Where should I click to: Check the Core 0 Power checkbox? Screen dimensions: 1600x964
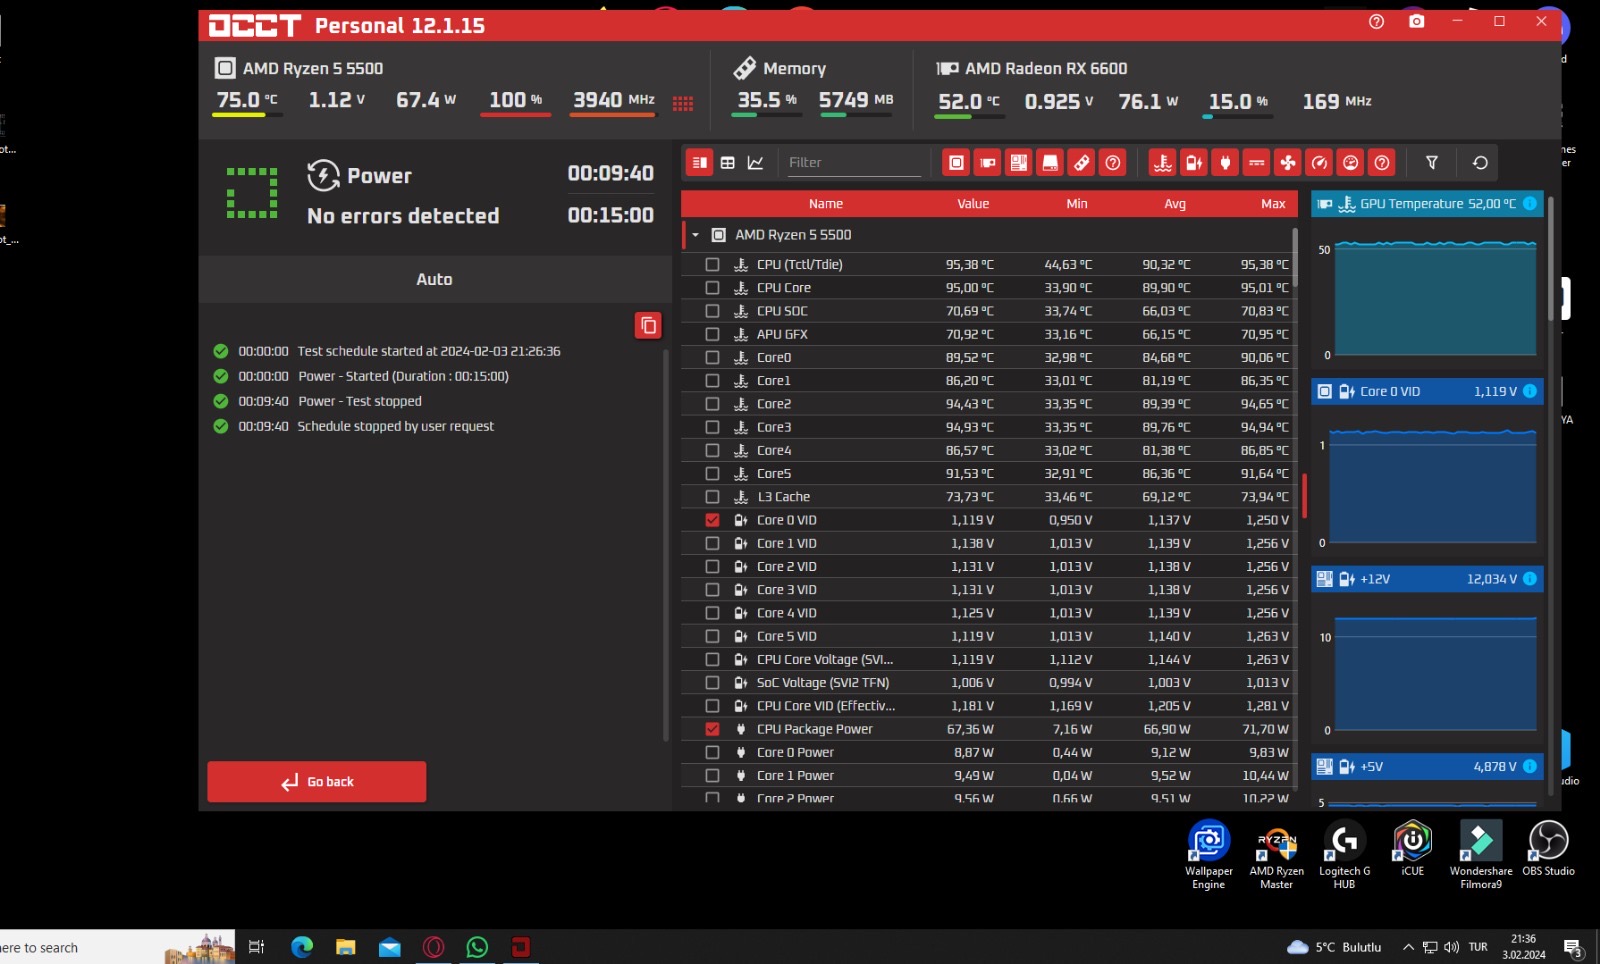click(x=712, y=752)
